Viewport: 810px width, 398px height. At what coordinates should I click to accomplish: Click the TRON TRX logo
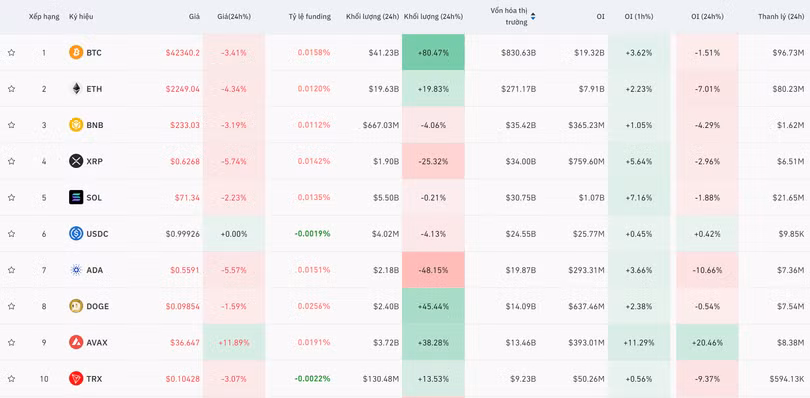pos(76,378)
